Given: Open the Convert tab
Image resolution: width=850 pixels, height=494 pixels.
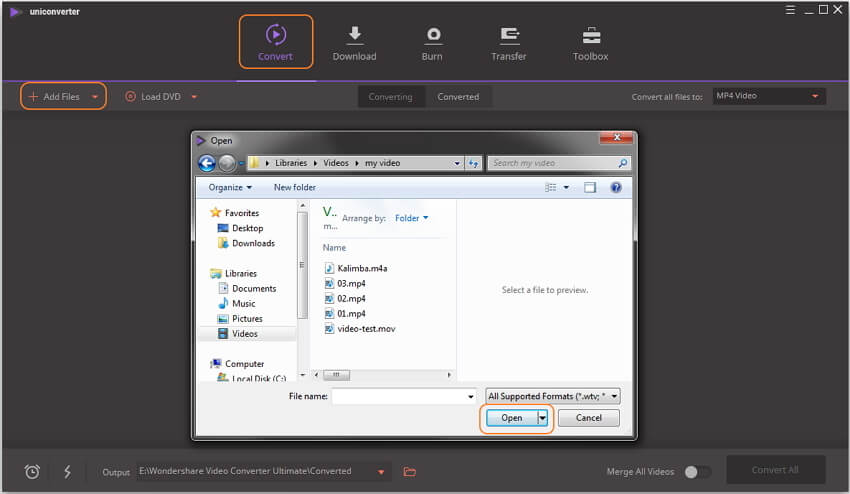Looking at the screenshot, I should pyautogui.click(x=276, y=42).
